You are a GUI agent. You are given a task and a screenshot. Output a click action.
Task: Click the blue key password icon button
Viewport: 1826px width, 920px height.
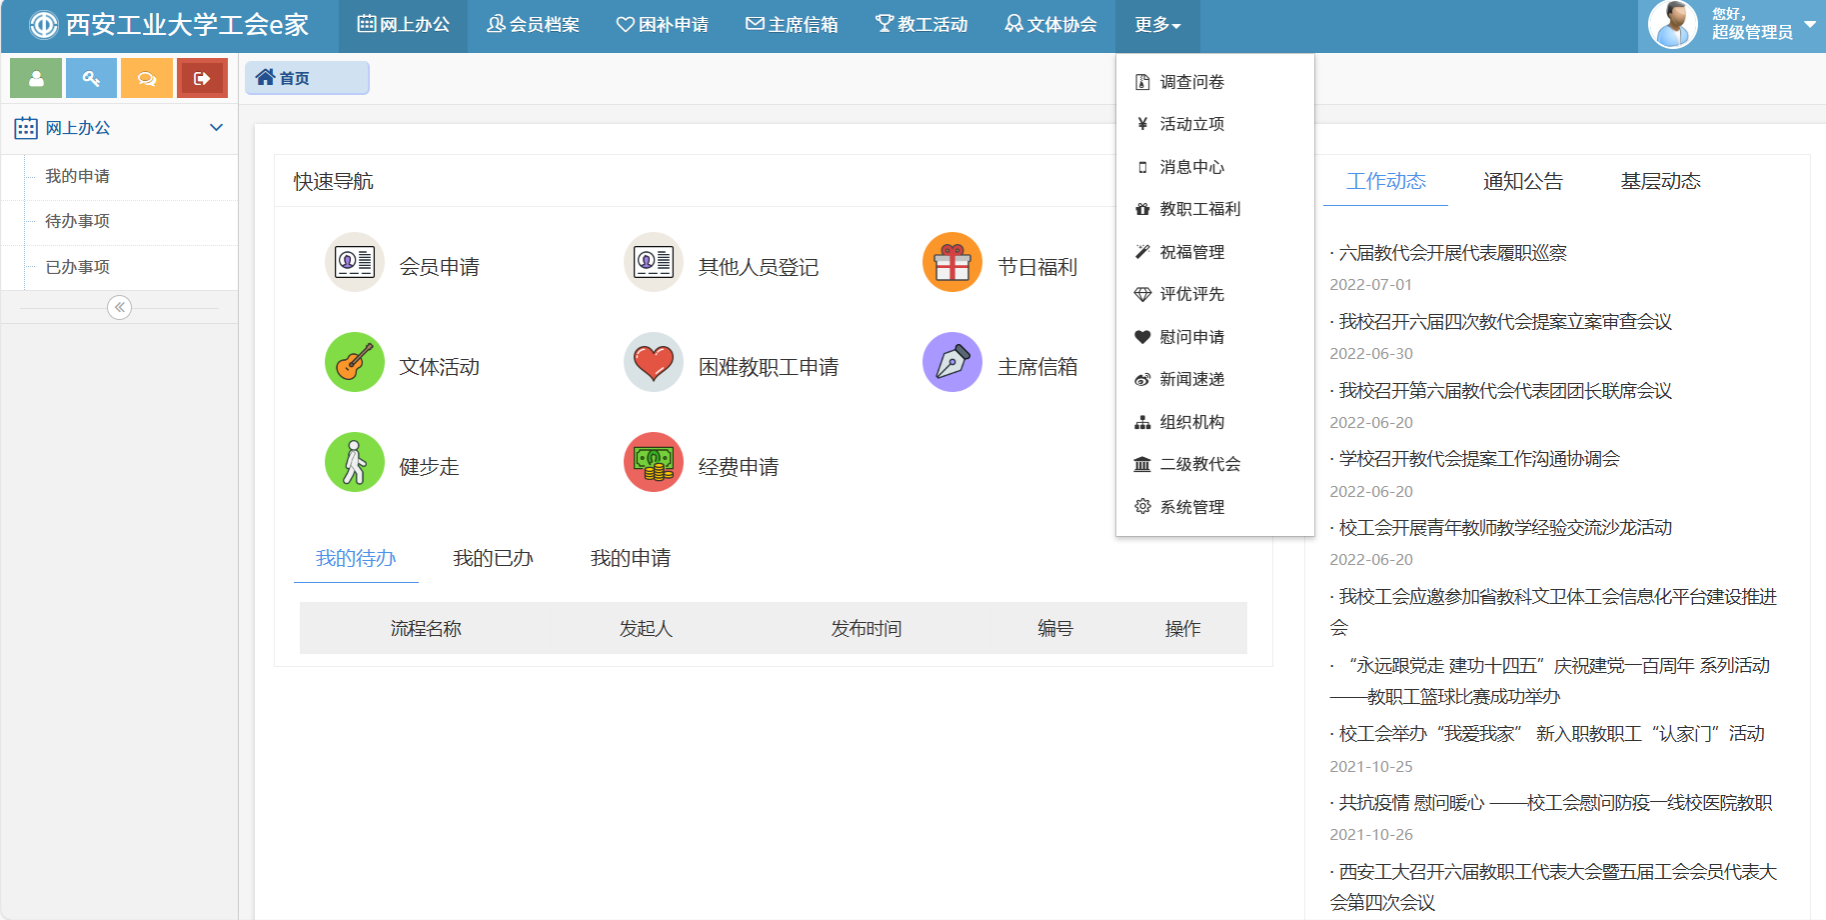coord(91,78)
